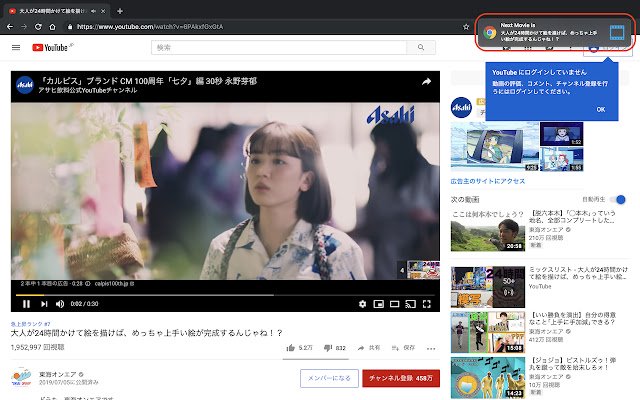Open new browser tab with plus
Viewport: 640px width, 400px height.
coord(120,11)
